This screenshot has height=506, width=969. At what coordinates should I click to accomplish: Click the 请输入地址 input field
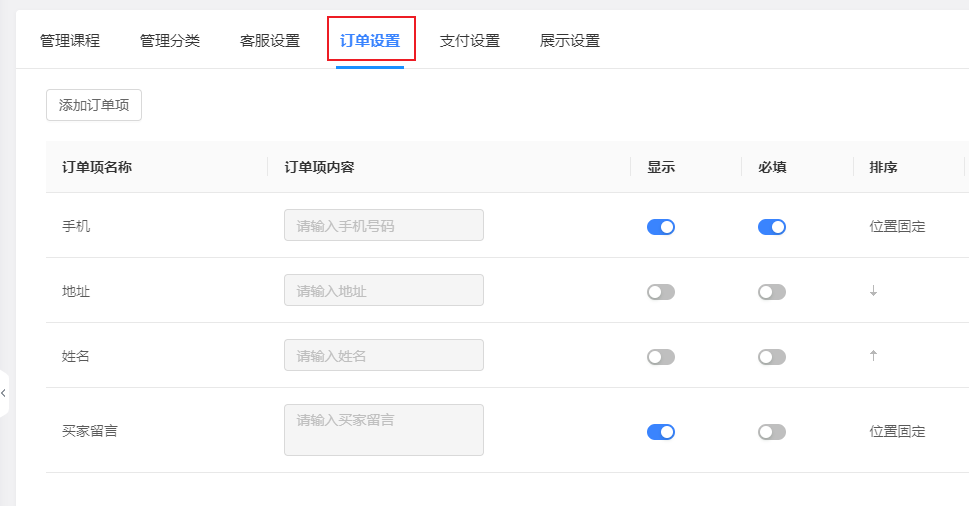[x=384, y=290]
